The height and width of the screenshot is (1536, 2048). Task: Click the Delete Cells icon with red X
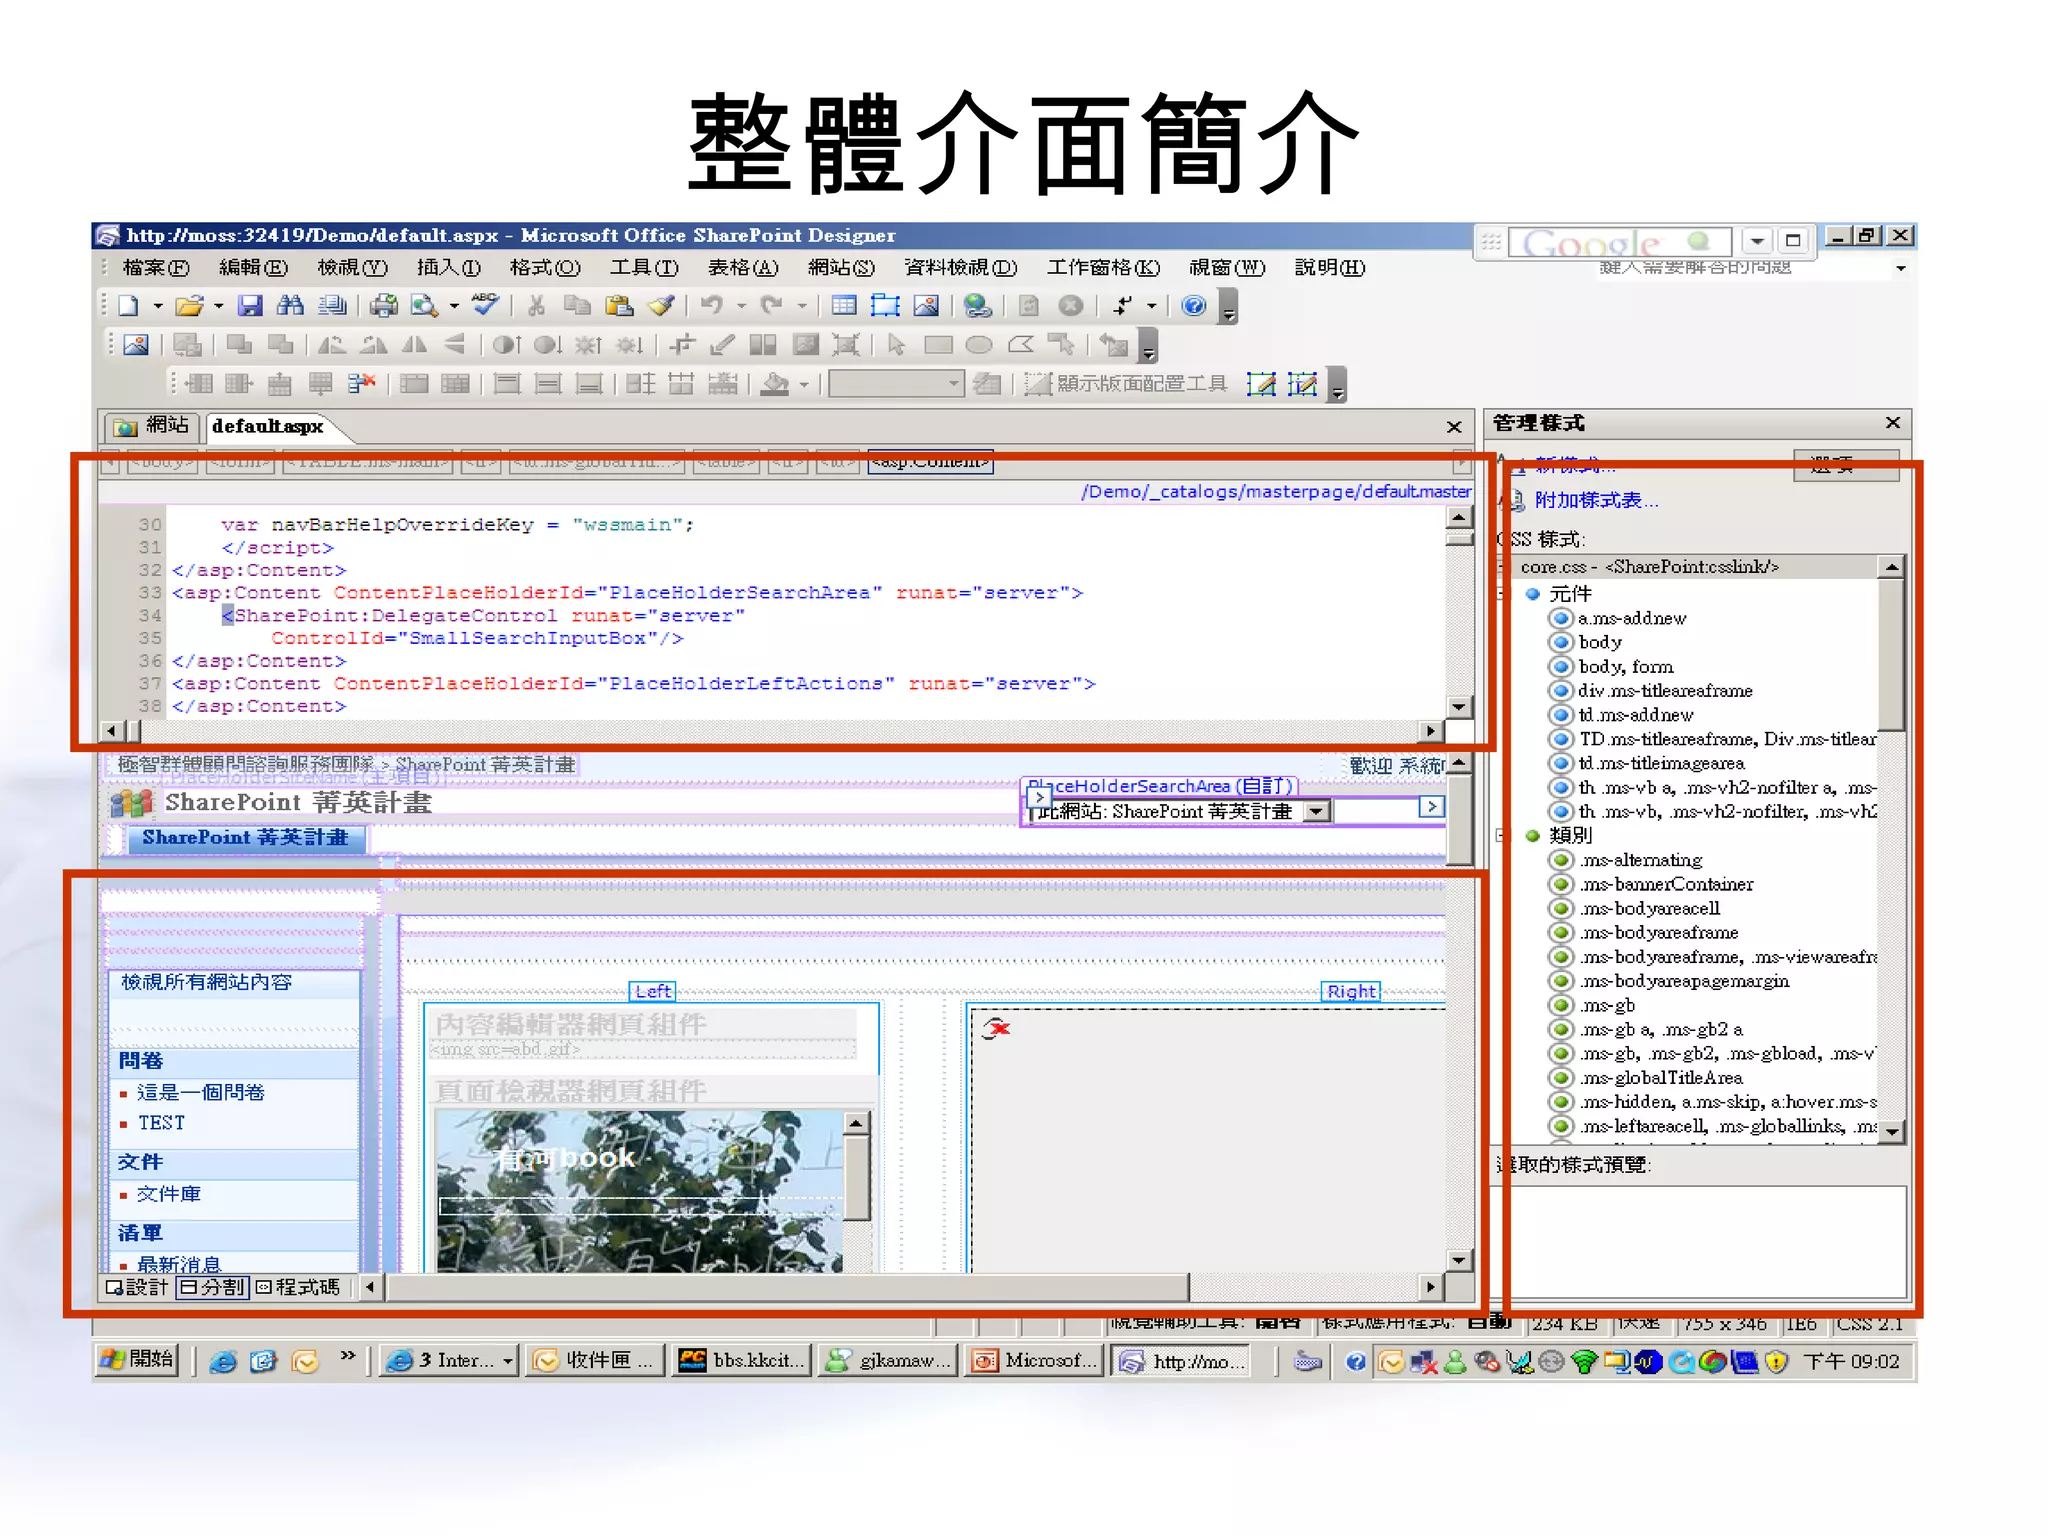tap(361, 384)
